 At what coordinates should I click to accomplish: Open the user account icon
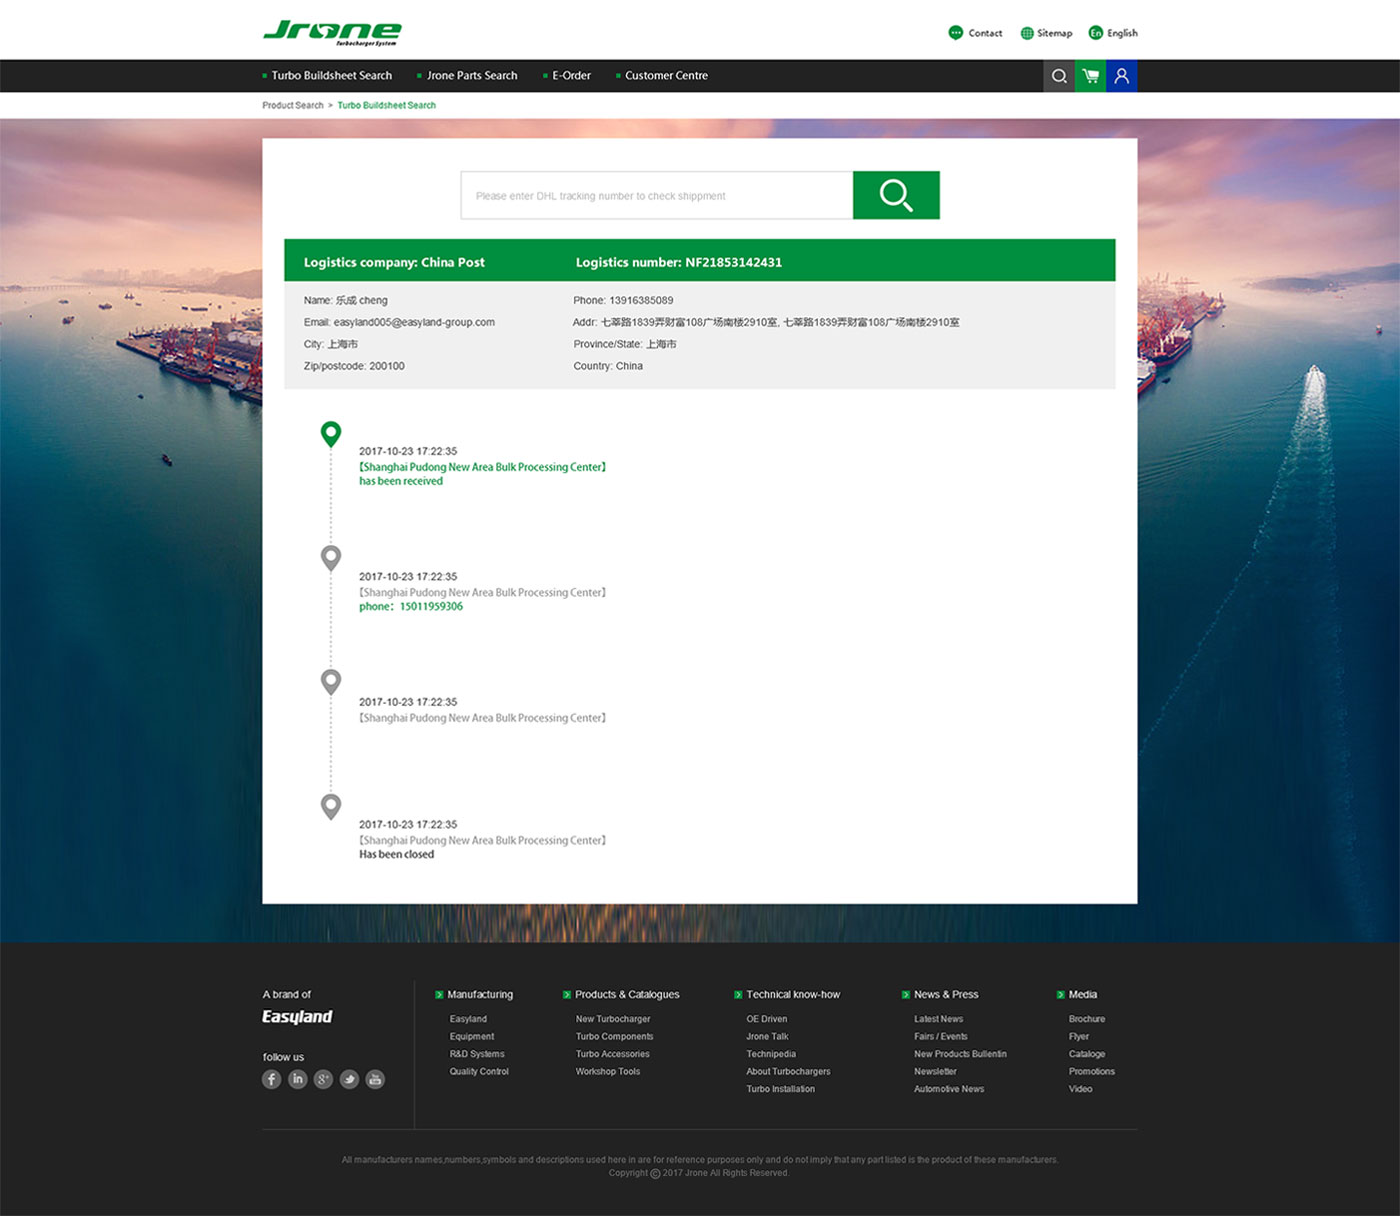(1121, 76)
